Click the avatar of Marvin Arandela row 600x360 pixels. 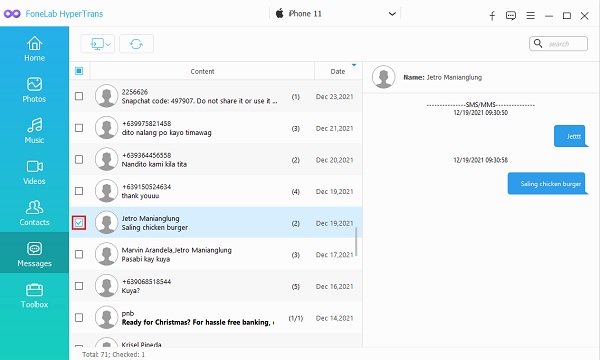pos(106,254)
